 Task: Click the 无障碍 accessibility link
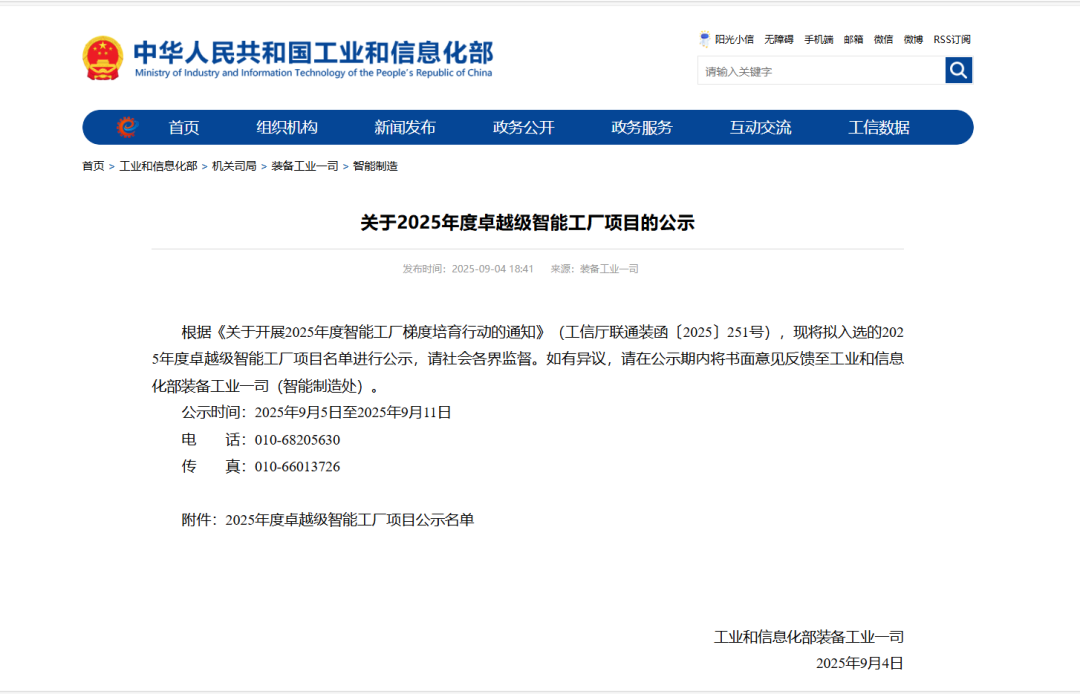(x=778, y=40)
